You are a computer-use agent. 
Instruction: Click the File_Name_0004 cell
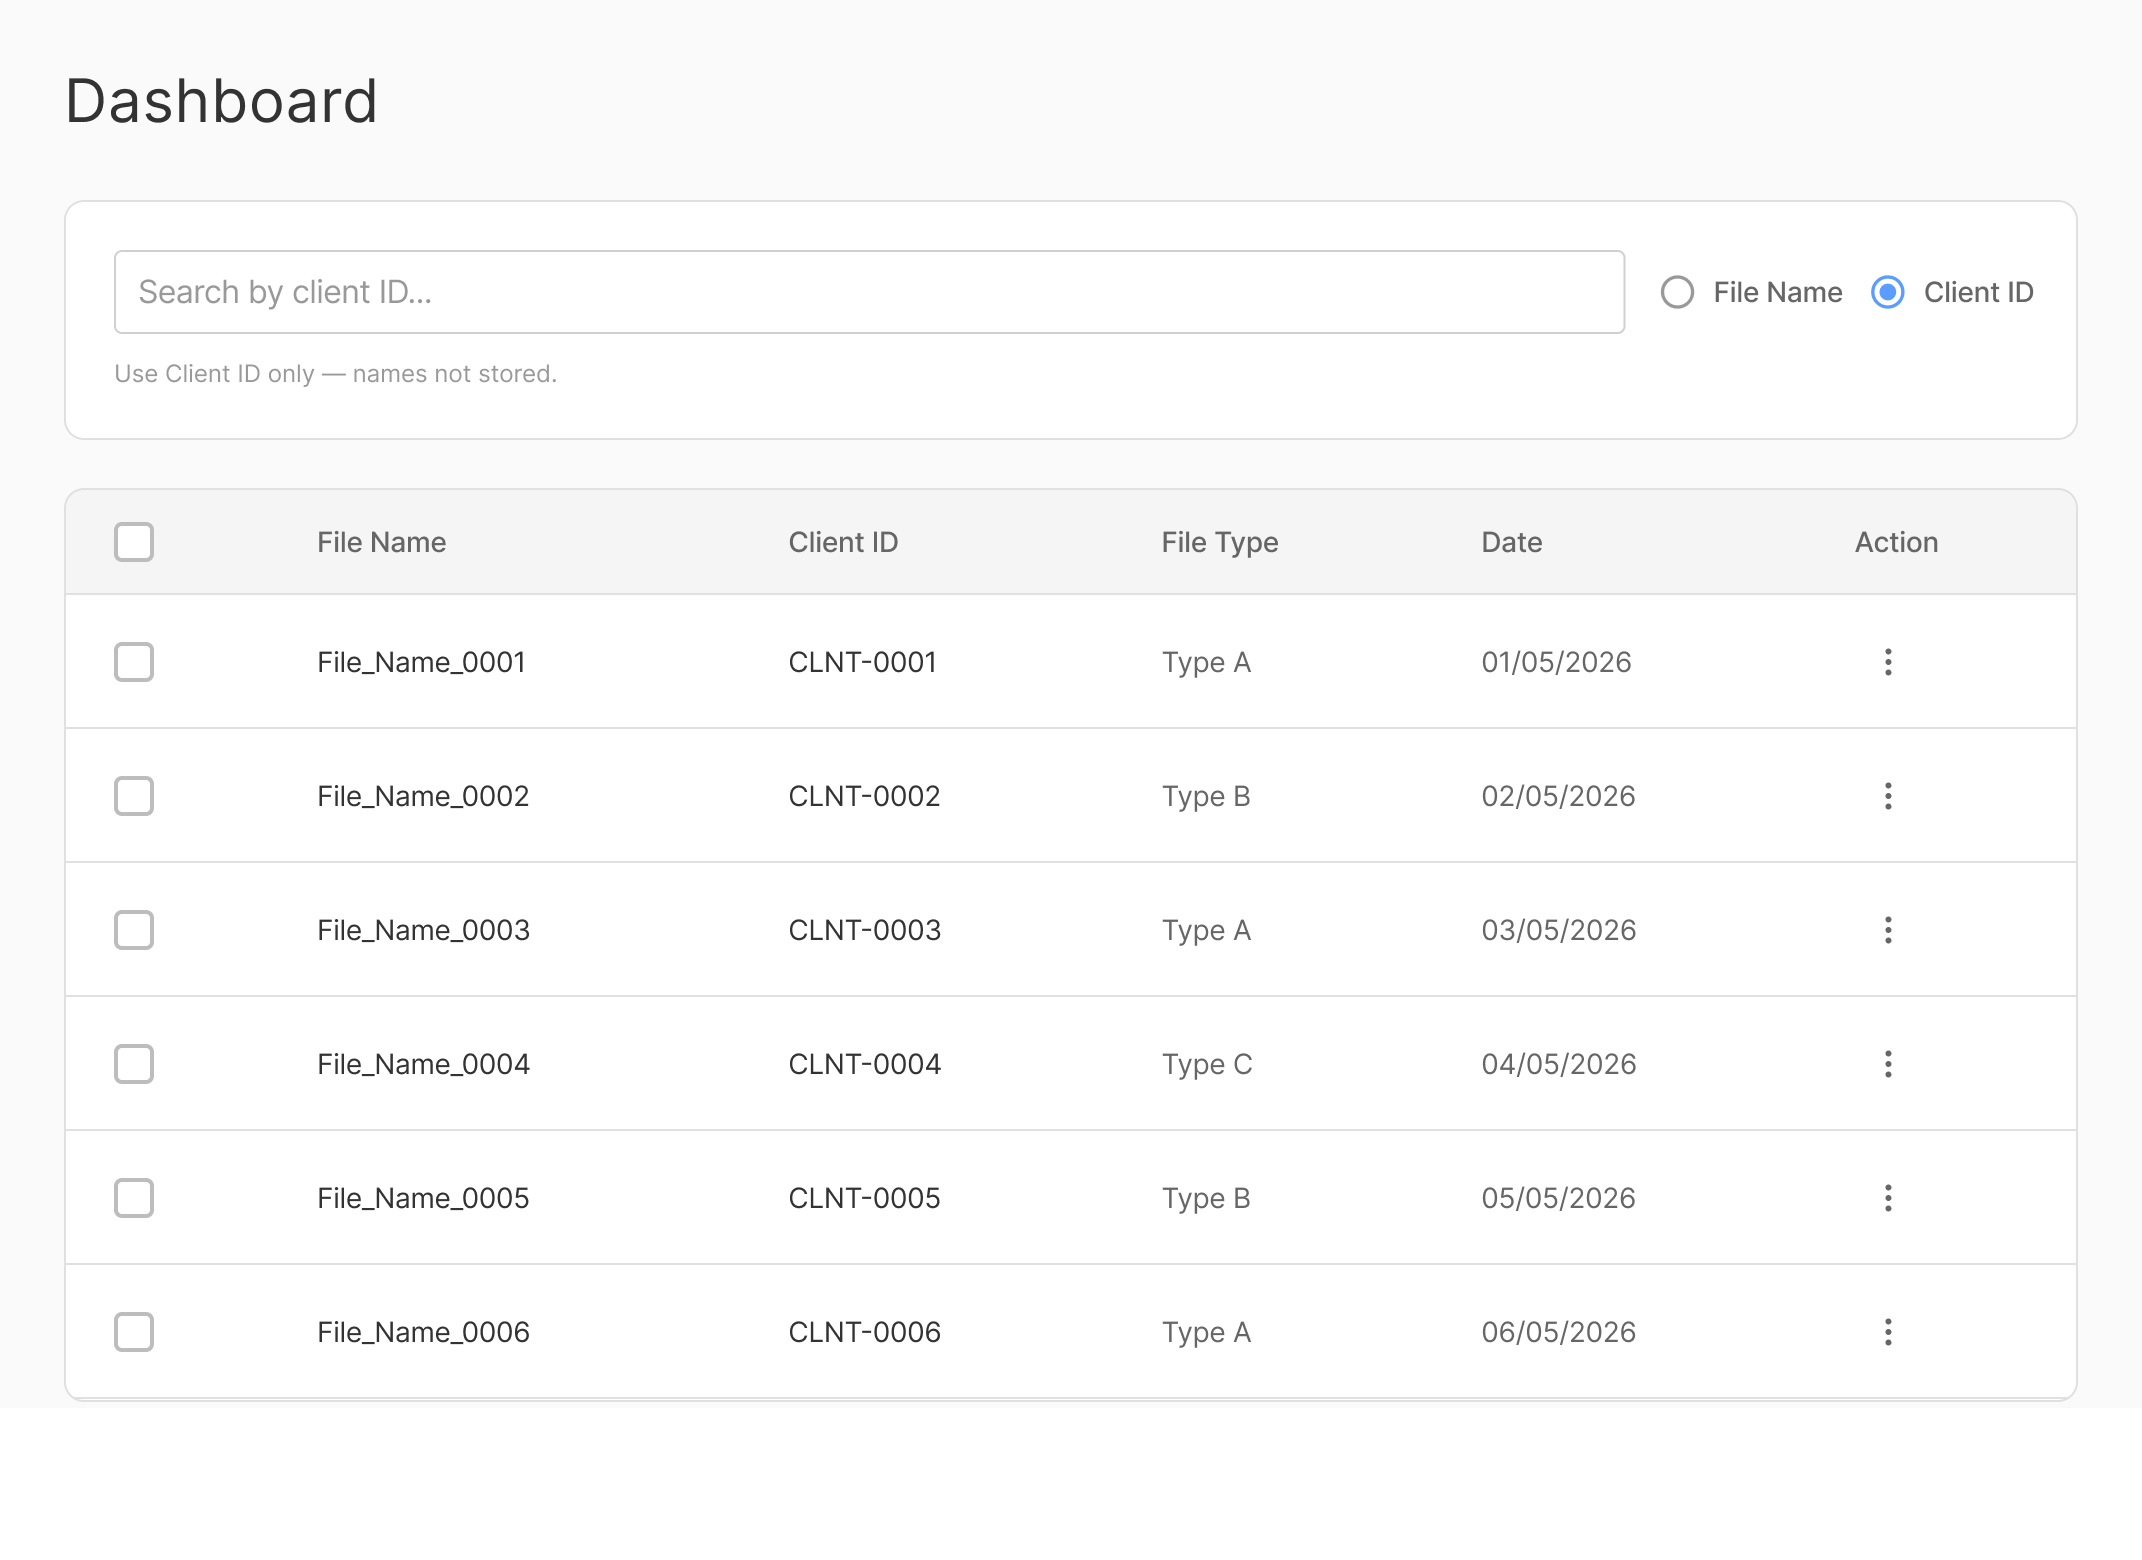coord(423,1064)
